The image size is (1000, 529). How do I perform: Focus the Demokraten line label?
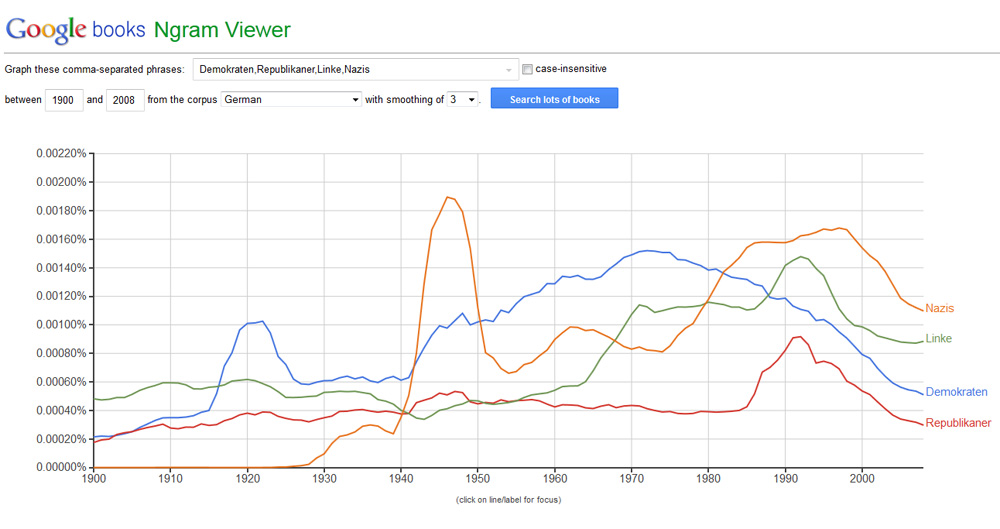[957, 392]
